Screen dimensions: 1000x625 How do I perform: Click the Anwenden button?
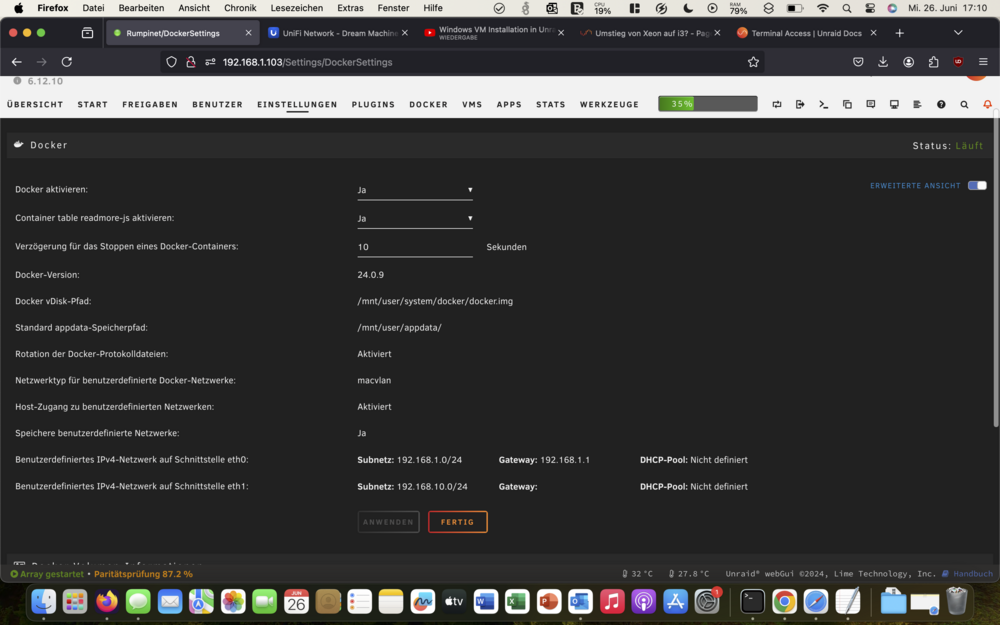pyautogui.click(x=388, y=522)
